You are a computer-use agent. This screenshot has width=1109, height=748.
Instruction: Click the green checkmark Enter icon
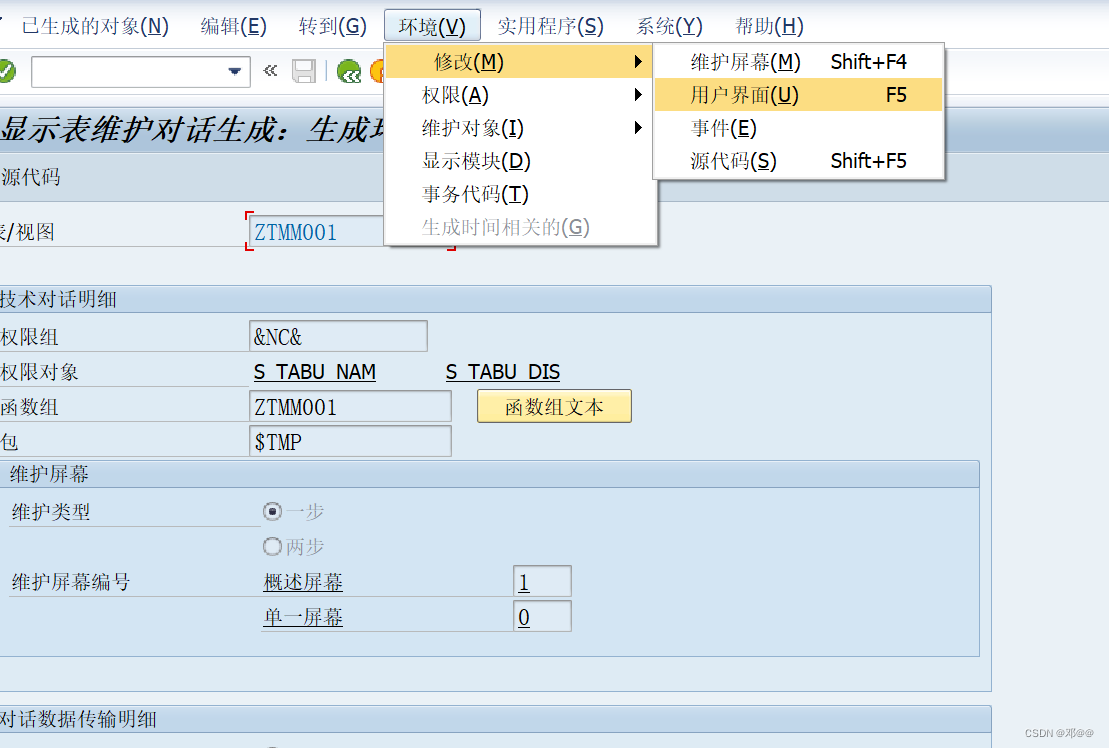pyautogui.click(x=6, y=71)
